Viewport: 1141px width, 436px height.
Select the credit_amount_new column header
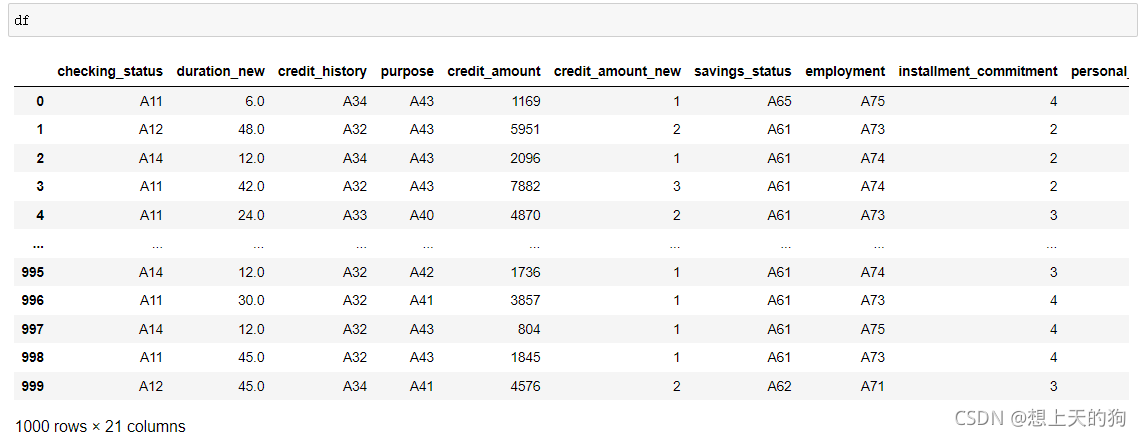click(x=618, y=71)
